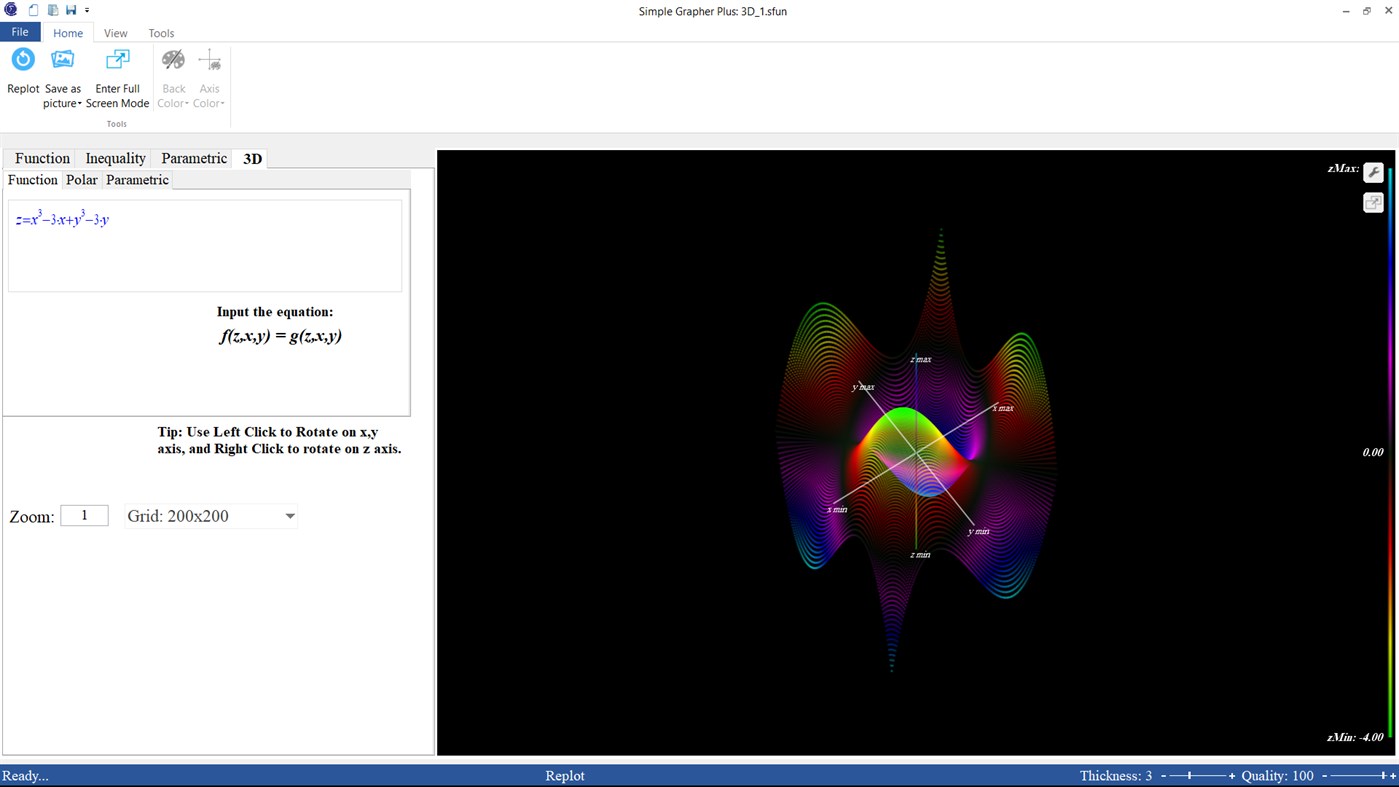The width and height of the screenshot is (1399, 787).
Task: Click the Save as picture icon
Action: pos(62,60)
